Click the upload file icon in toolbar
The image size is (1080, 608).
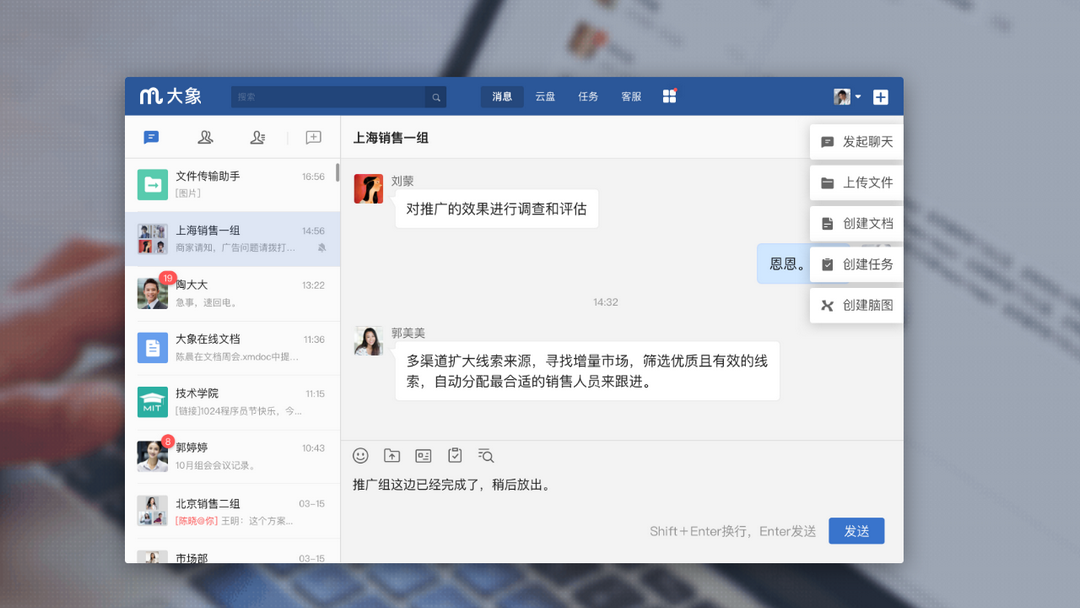point(392,455)
